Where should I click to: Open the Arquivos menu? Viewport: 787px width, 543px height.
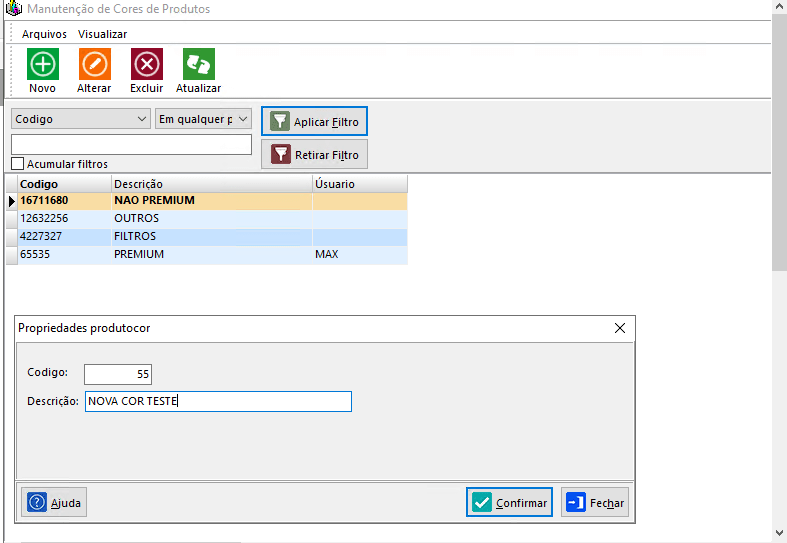44,34
